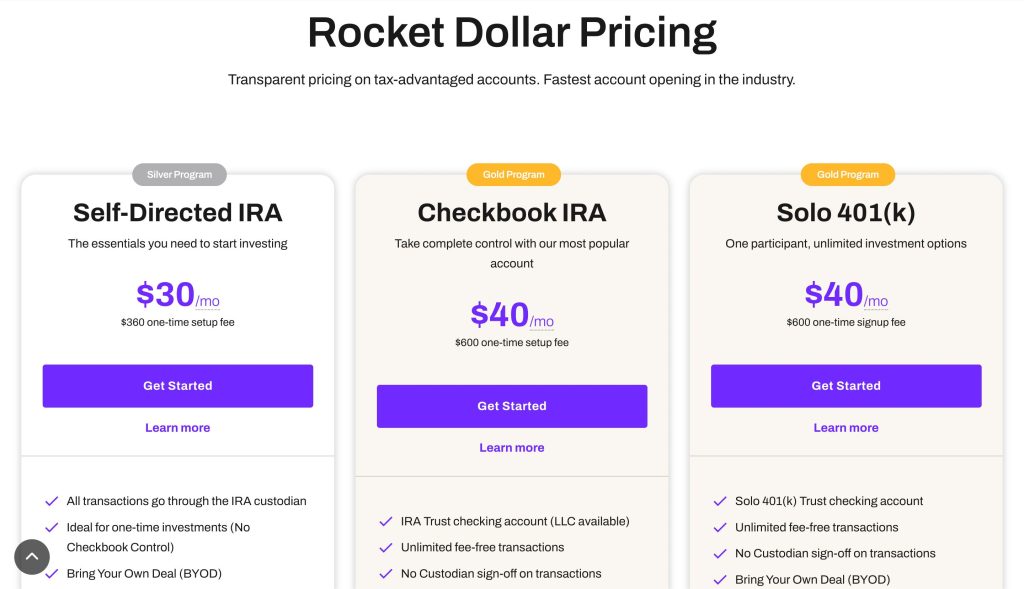1024x589 pixels.
Task: Click the scroll-to-top arrow button
Action: click(32, 557)
